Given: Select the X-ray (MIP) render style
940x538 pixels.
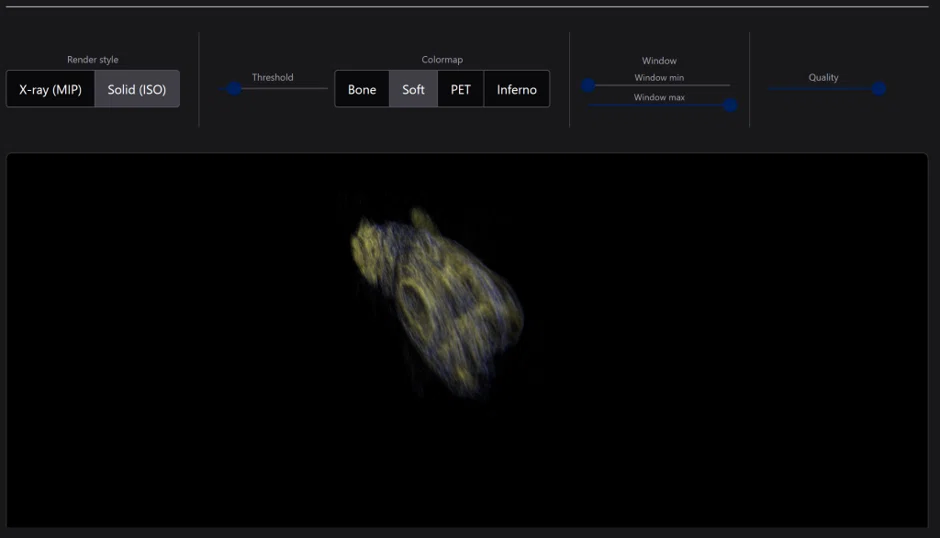Looking at the screenshot, I should pyautogui.click(x=50, y=89).
